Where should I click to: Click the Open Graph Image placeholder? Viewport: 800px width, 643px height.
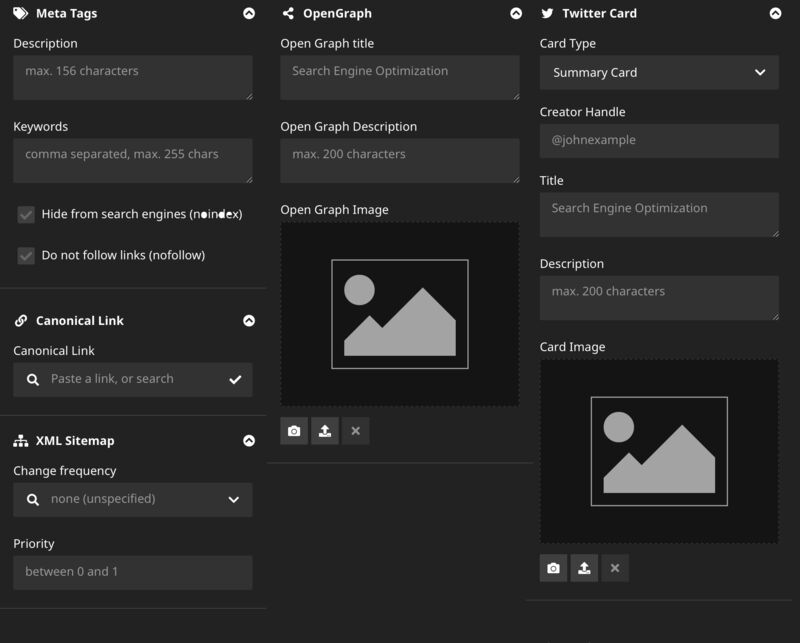[399, 314]
